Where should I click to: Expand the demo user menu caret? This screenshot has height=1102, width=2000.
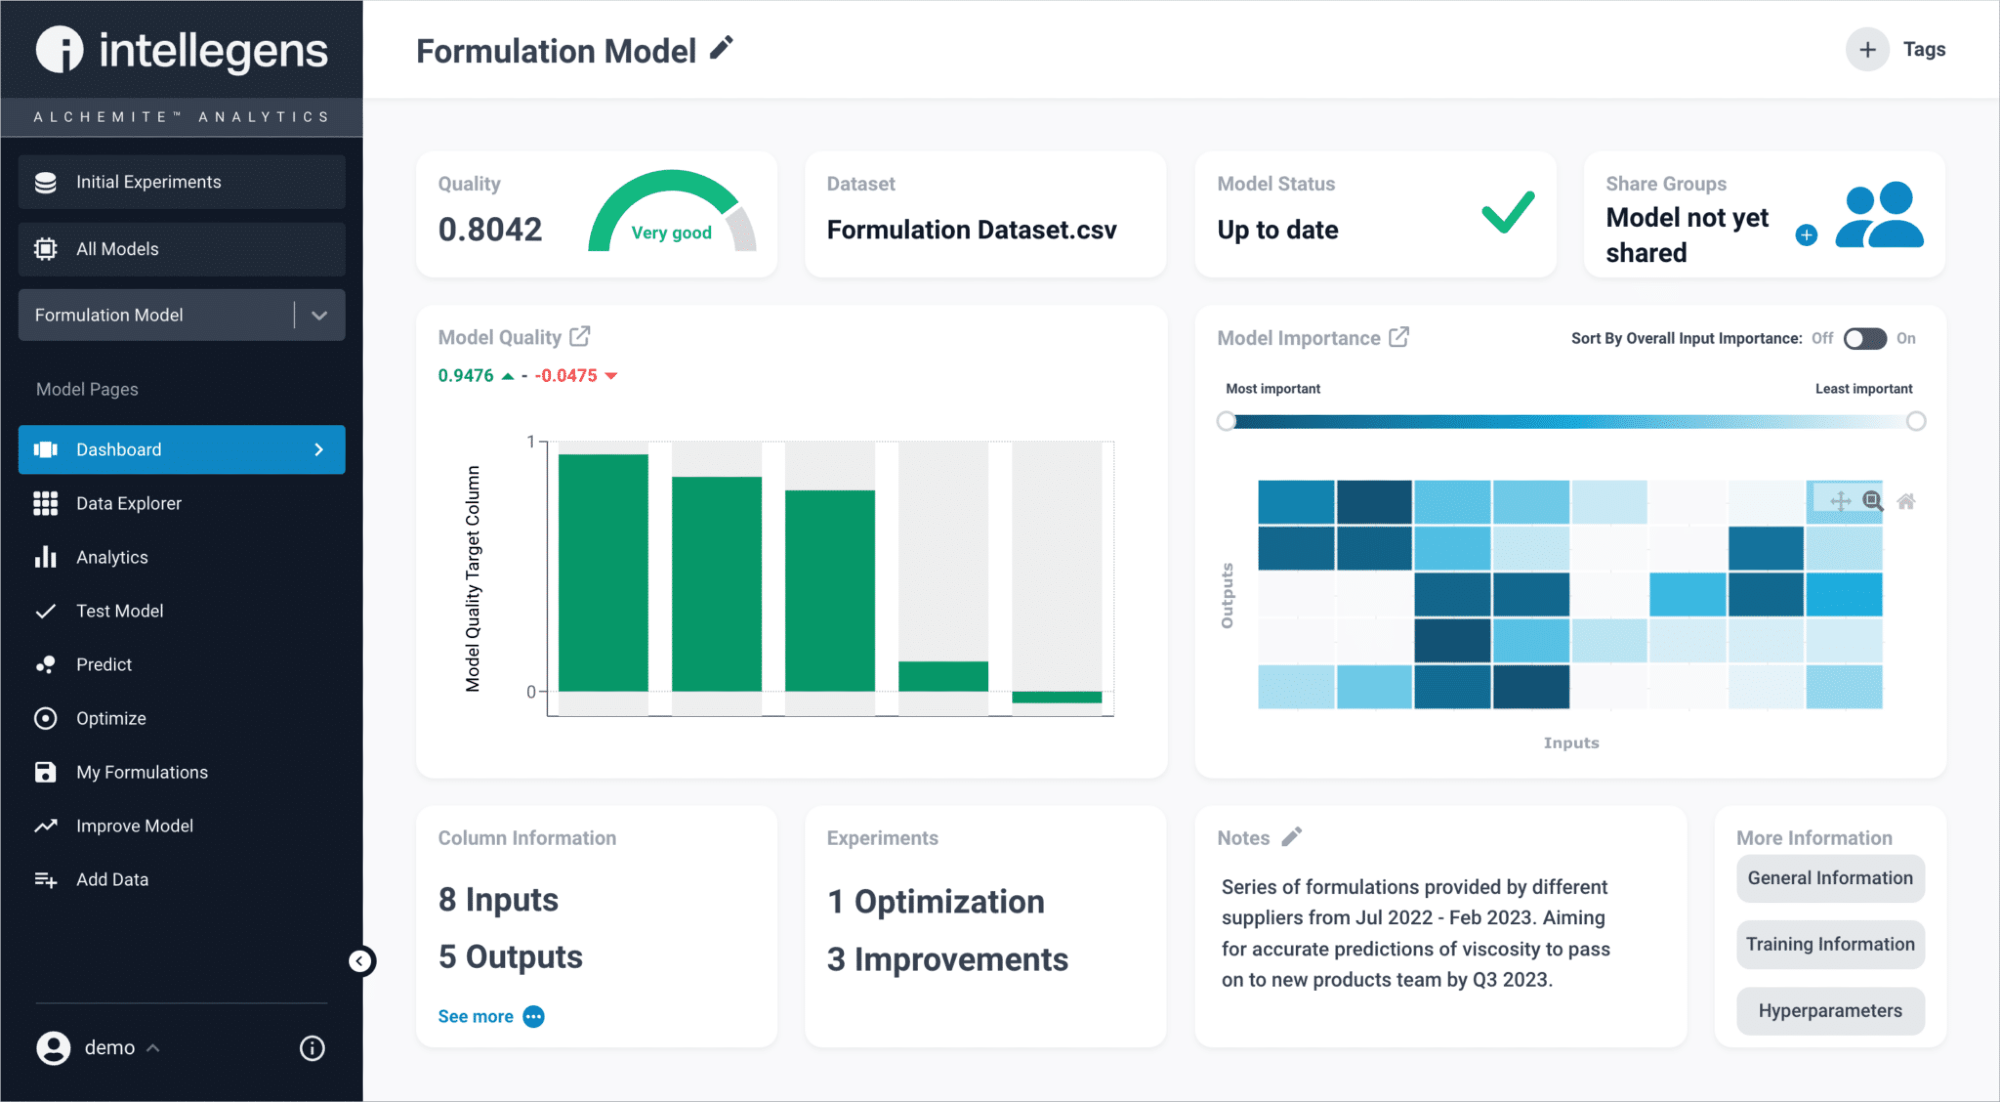click(x=153, y=1048)
